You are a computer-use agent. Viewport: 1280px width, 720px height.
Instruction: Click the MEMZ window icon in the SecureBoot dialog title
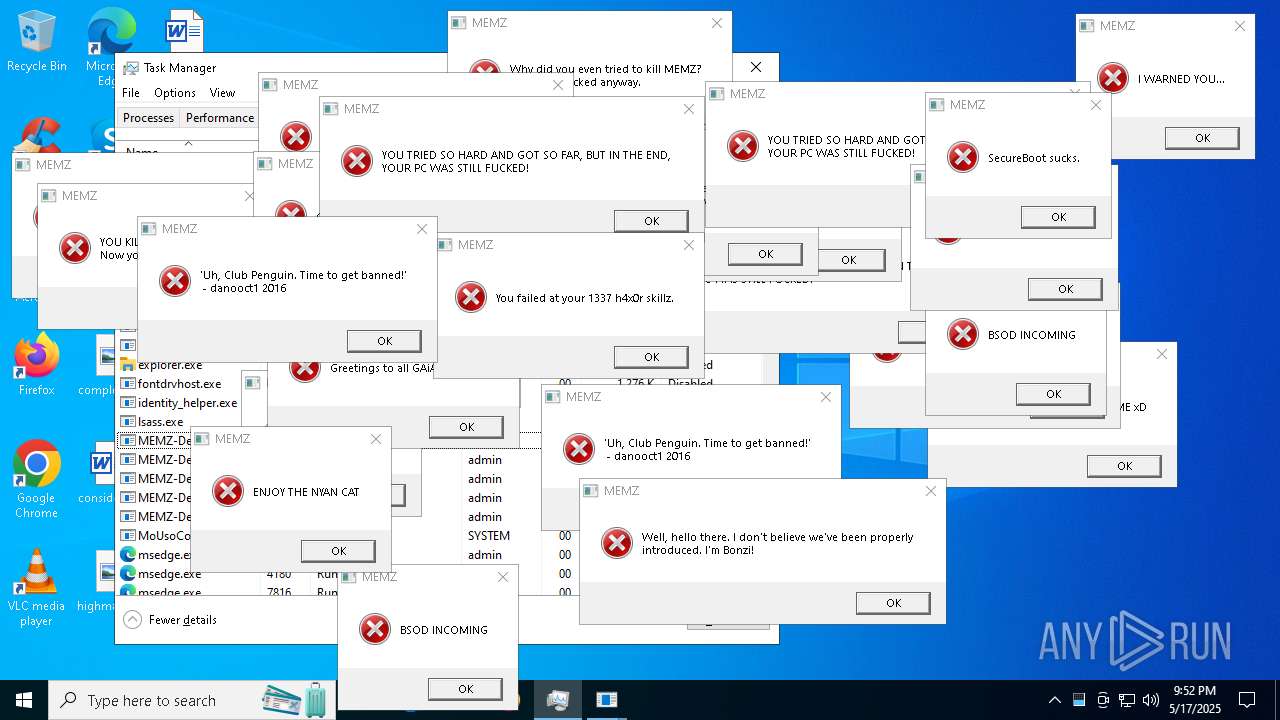point(937,105)
